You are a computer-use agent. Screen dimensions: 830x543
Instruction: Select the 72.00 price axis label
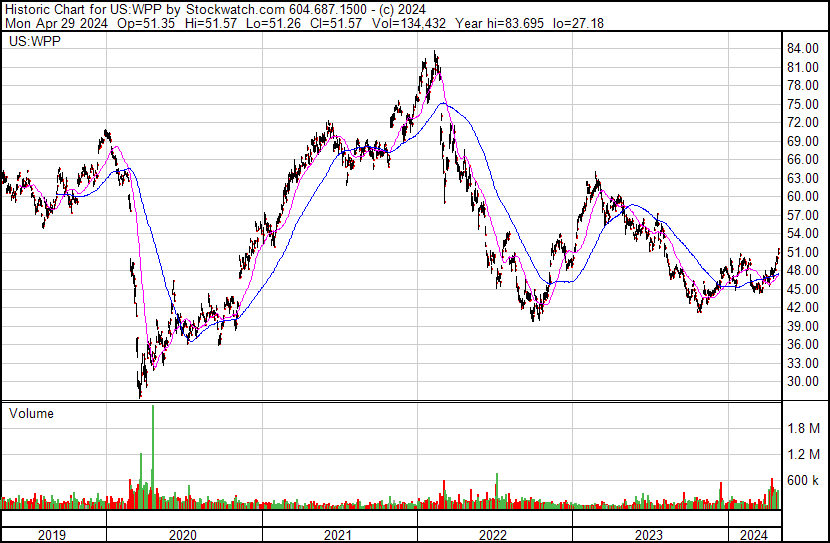point(803,123)
